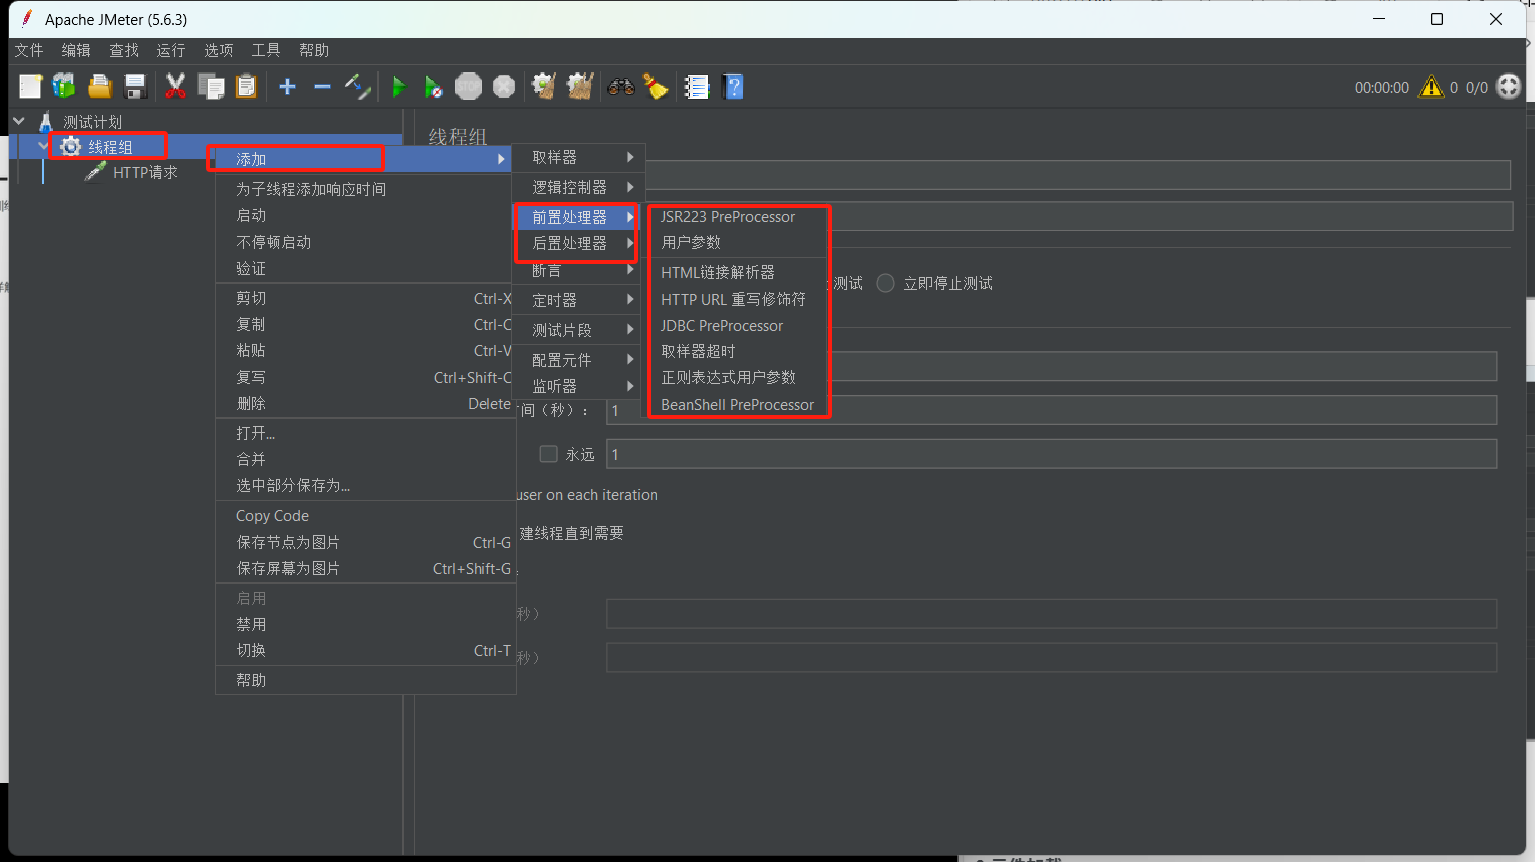Screen dimensions: 1535x862
Task: Choose 用户参数 preprocessor
Action: [739, 243]
